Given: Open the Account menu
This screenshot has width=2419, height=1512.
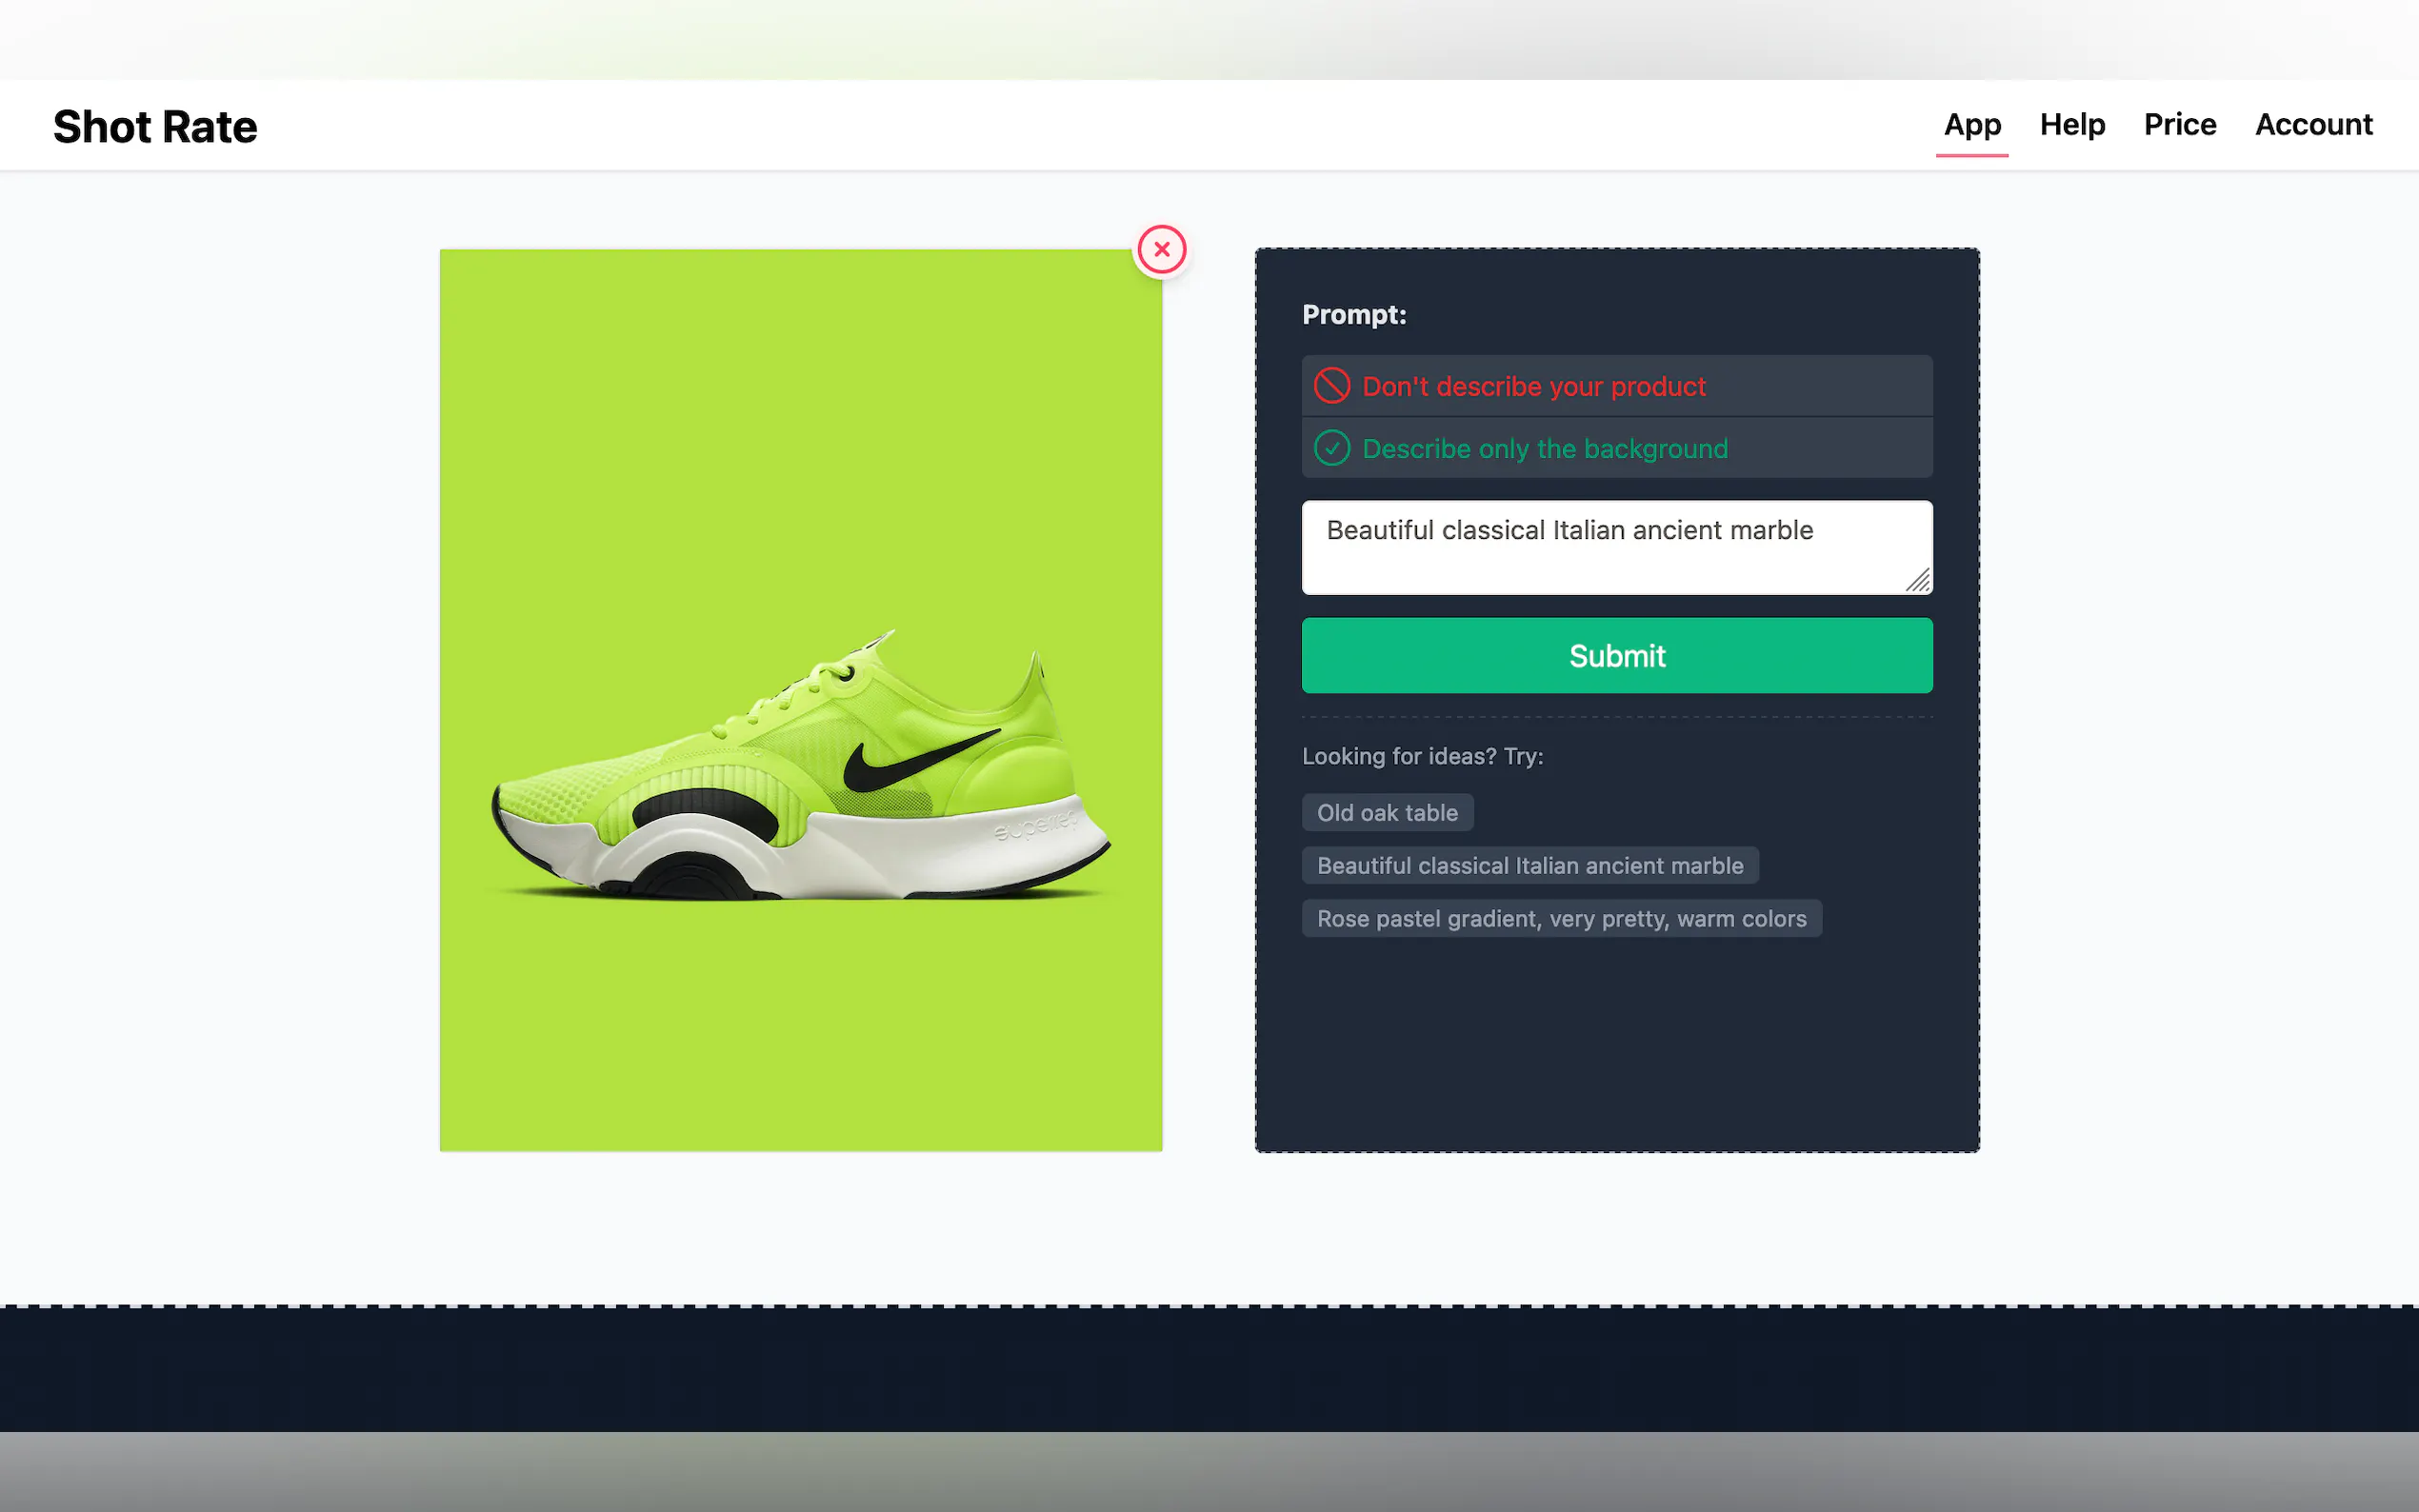Looking at the screenshot, I should [2312, 125].
